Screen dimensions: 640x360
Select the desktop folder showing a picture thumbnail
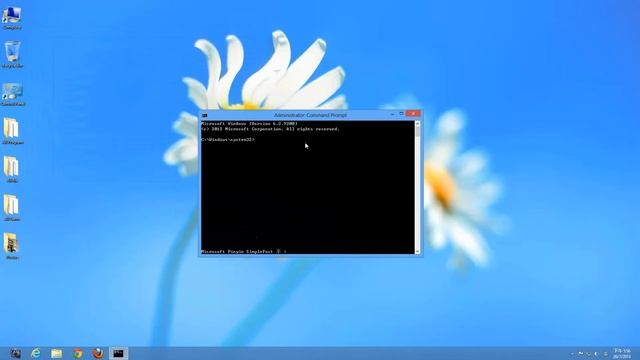click(11, 246)
